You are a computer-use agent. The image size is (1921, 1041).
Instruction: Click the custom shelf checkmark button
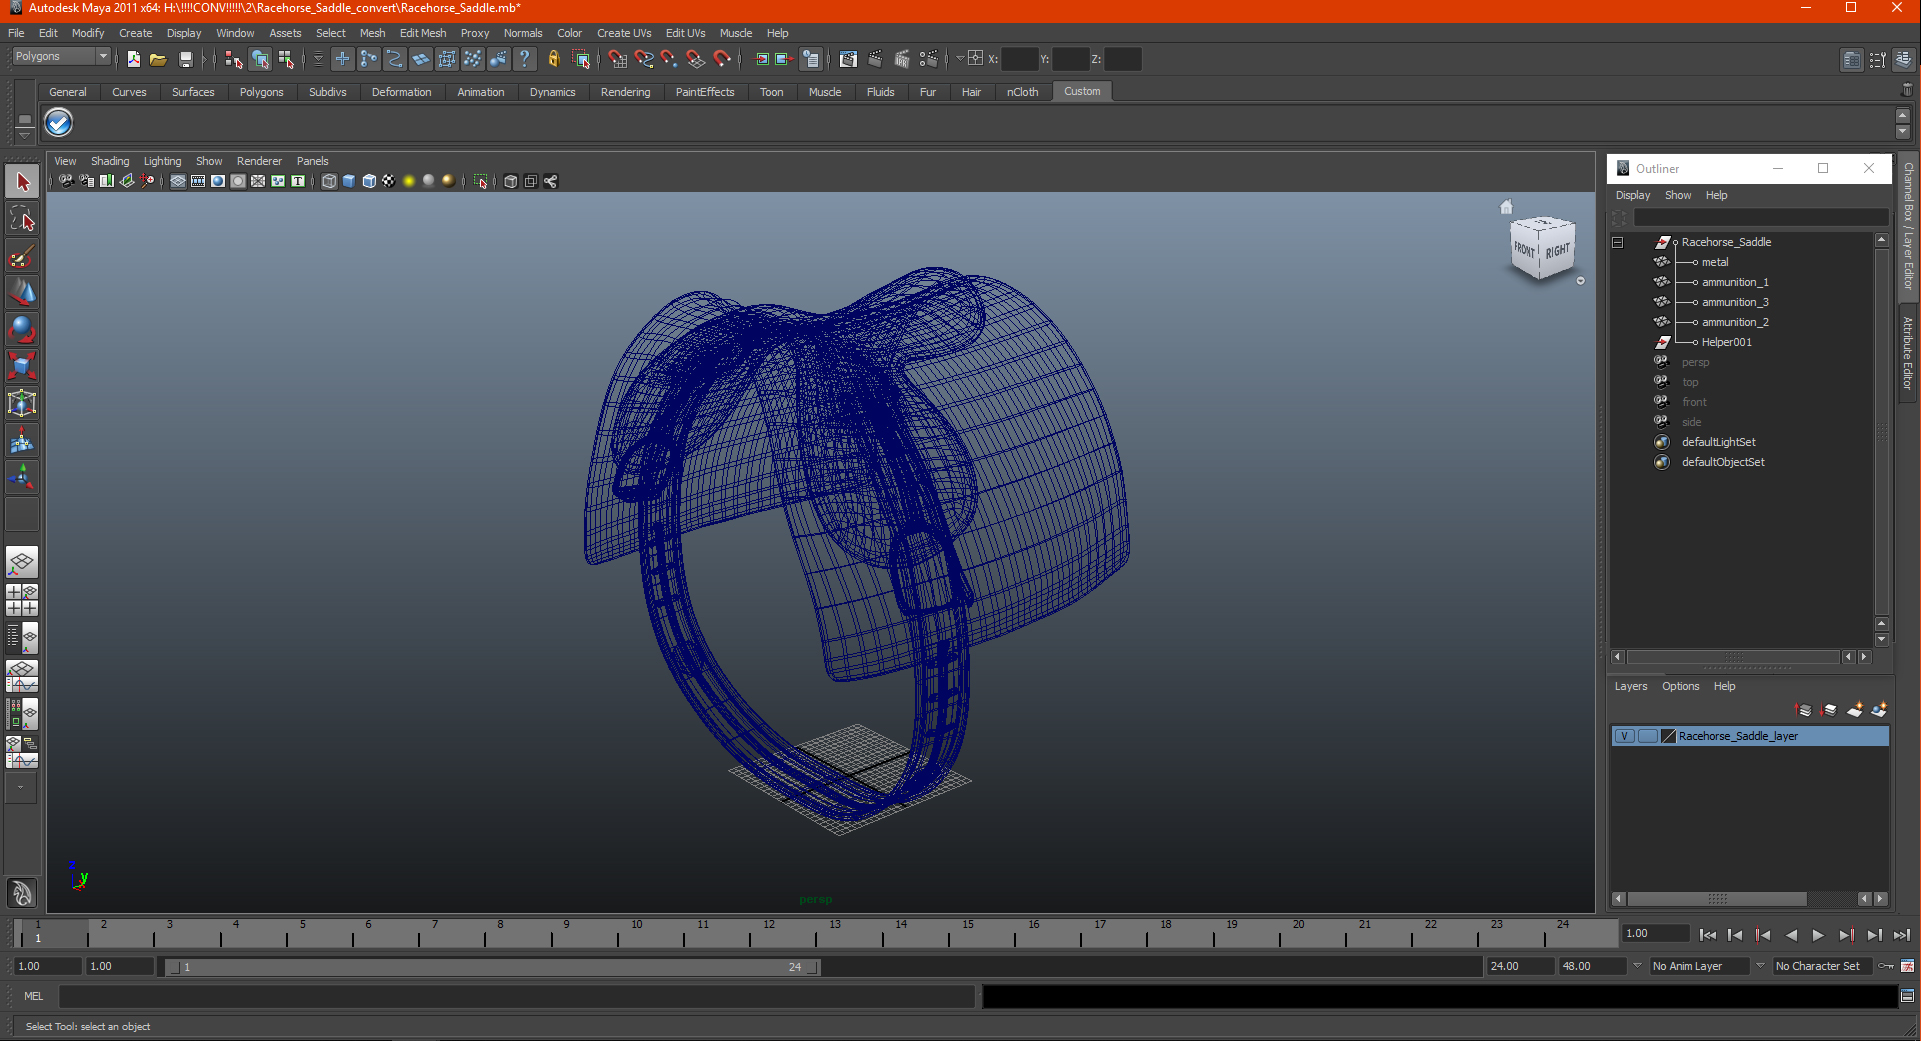coord(59,123)
